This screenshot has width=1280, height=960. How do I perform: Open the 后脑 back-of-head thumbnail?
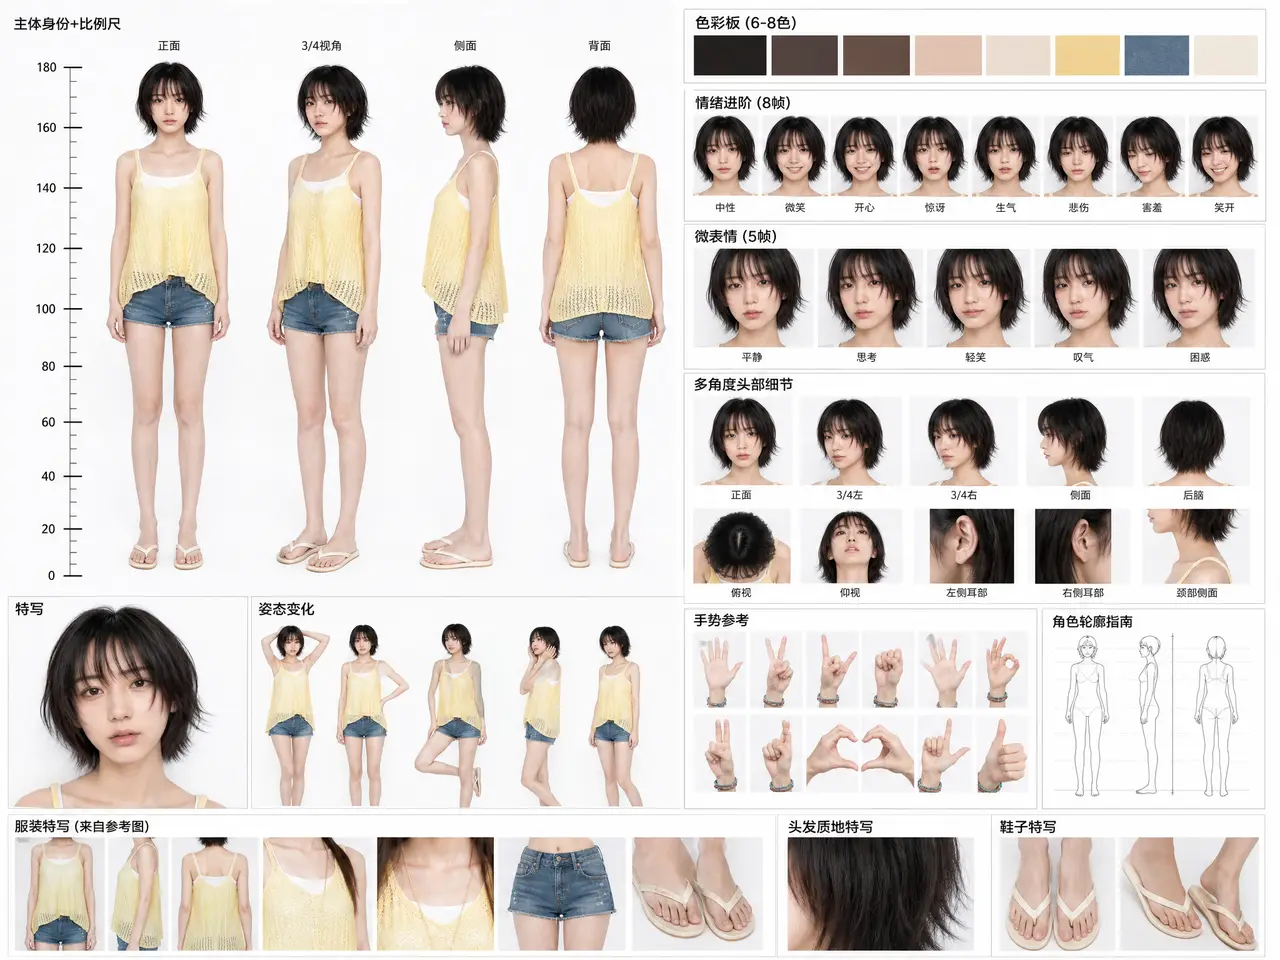1194,442
